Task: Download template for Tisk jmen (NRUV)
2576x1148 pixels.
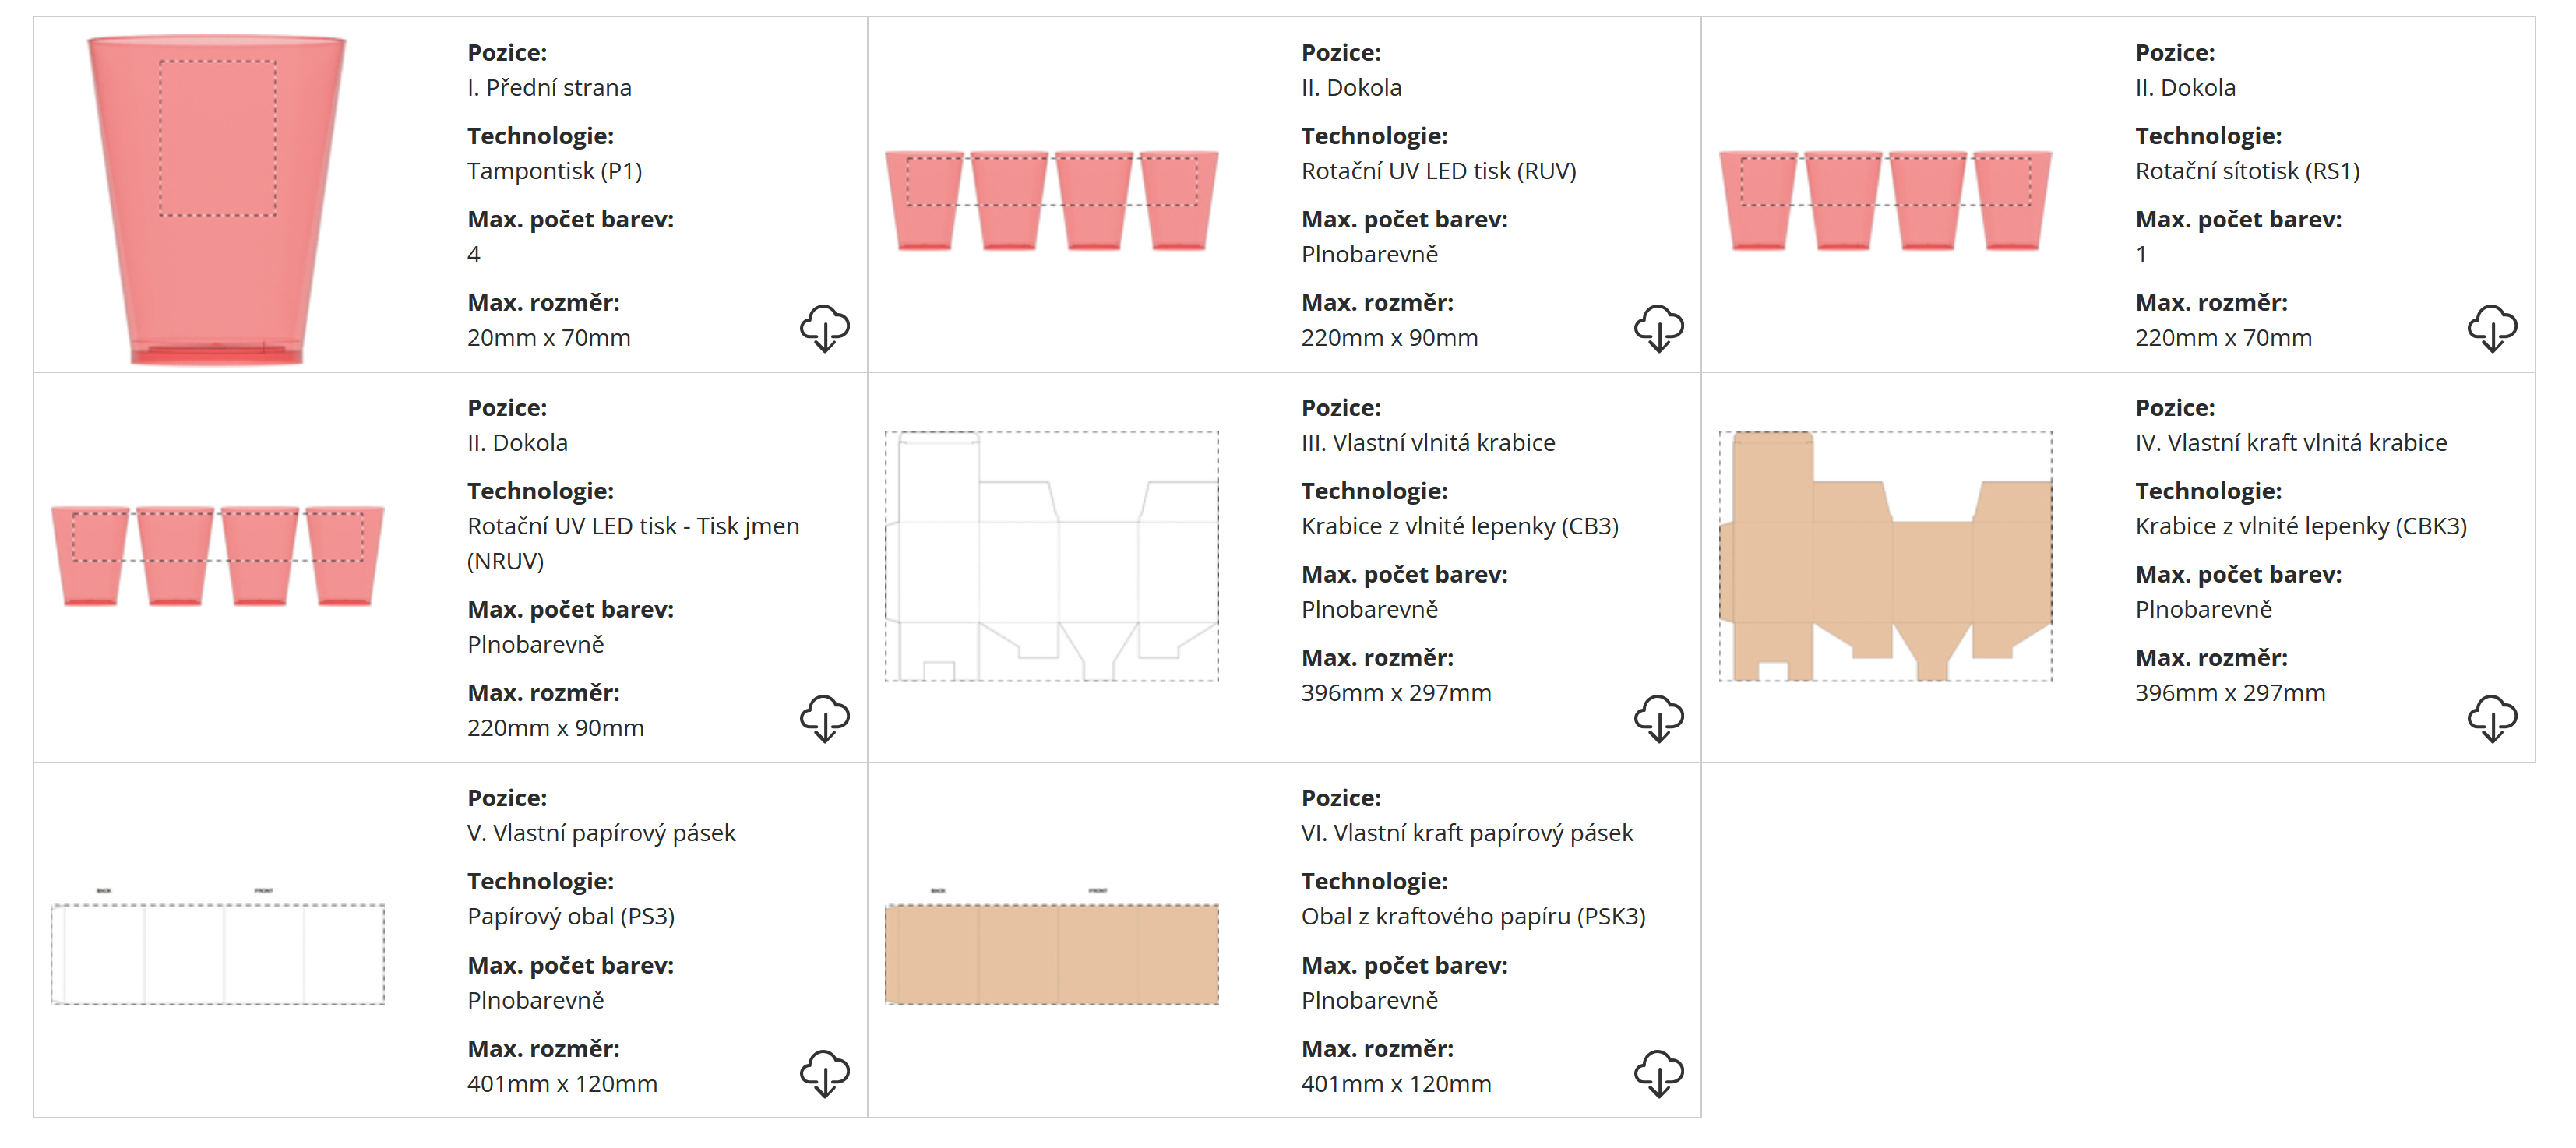Action: click(x=824, y=718)
